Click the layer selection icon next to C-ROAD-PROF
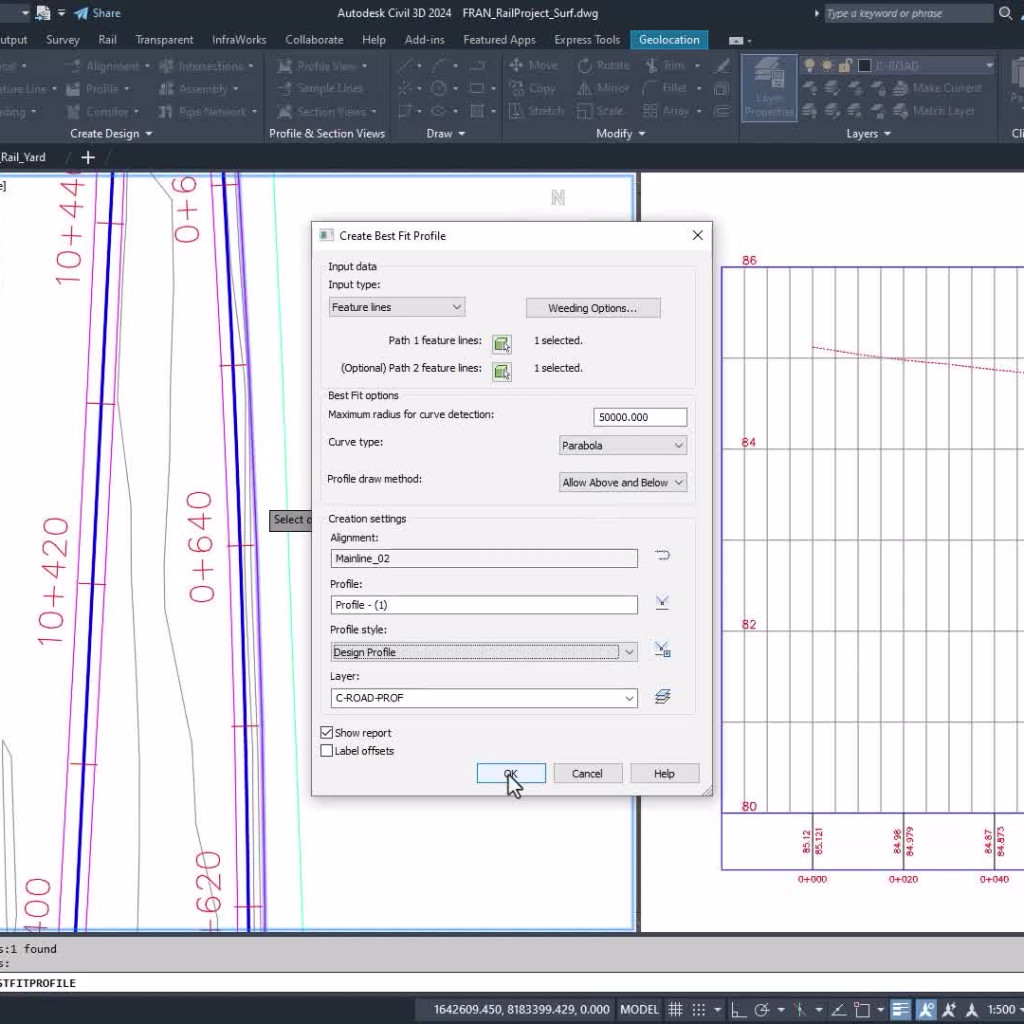The image size is (1024, 1024). (x=663, y=697)
